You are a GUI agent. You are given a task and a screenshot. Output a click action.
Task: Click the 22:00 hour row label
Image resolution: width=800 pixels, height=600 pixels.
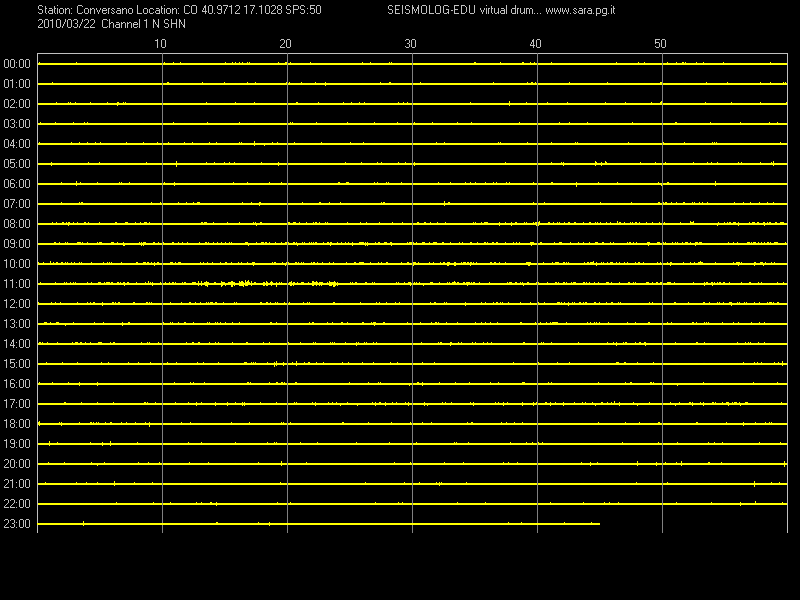click(17, 504)
